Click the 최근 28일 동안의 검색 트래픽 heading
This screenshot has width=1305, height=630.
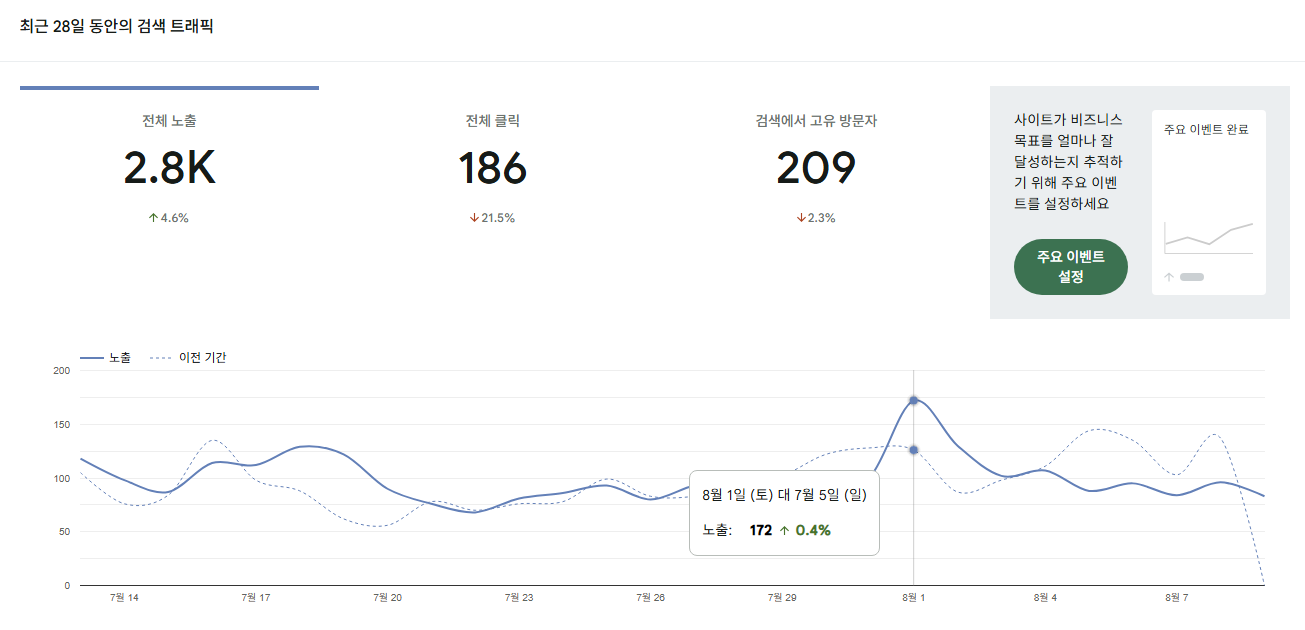click(117, 26)
